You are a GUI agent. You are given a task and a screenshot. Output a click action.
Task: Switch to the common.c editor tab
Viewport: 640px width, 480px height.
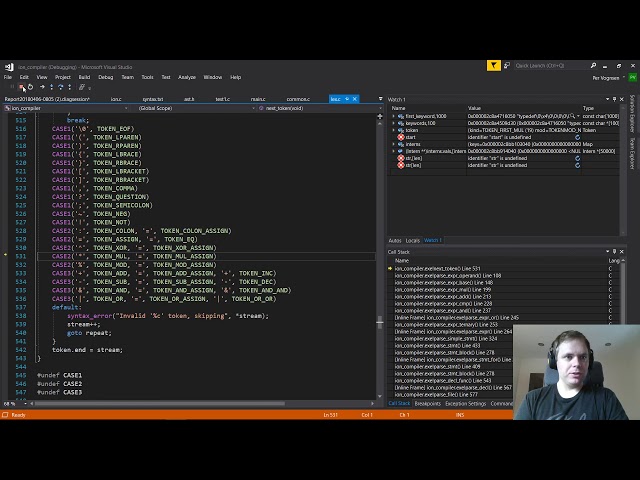click(x=298, y=99)
